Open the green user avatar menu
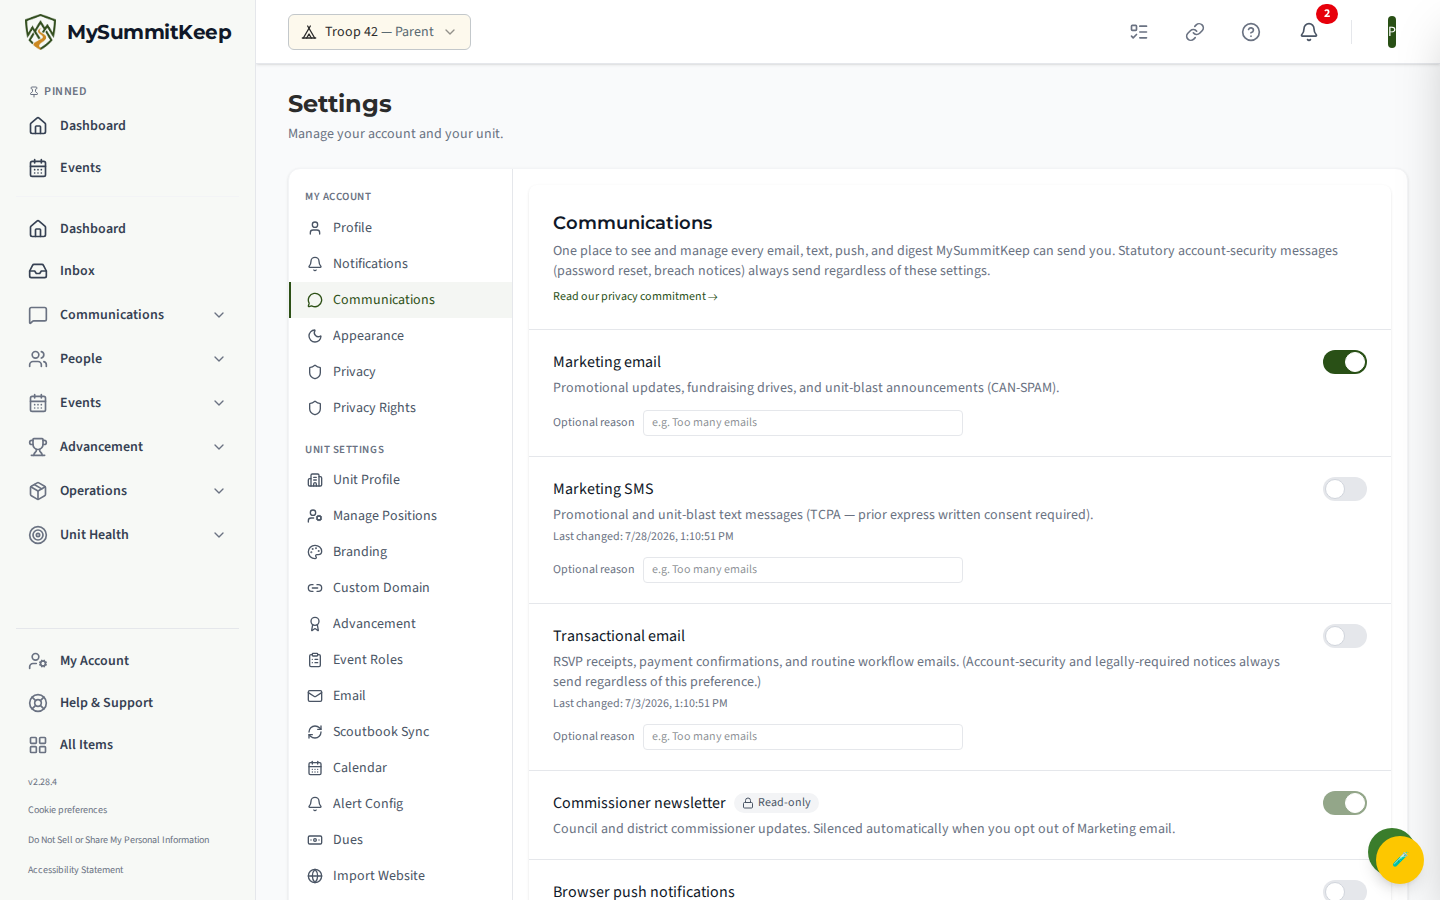Image resolution: width=1440 pixels, height=900 pixels. coord(1391,32)
